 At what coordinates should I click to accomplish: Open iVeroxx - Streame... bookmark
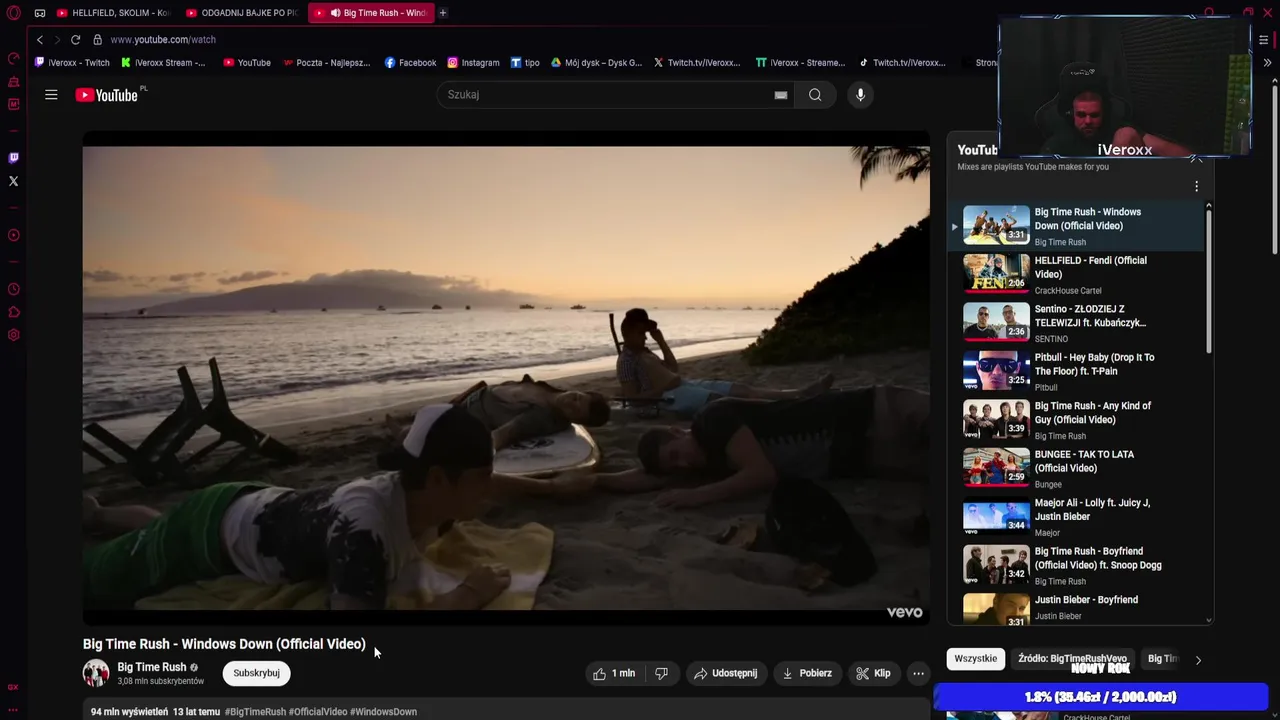800,62
